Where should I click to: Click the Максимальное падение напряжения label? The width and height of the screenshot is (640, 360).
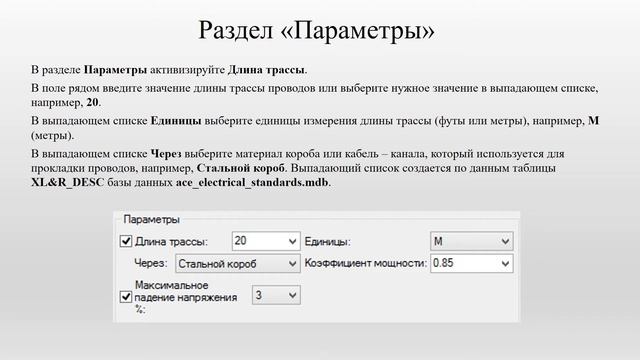(x=186, y=297)
